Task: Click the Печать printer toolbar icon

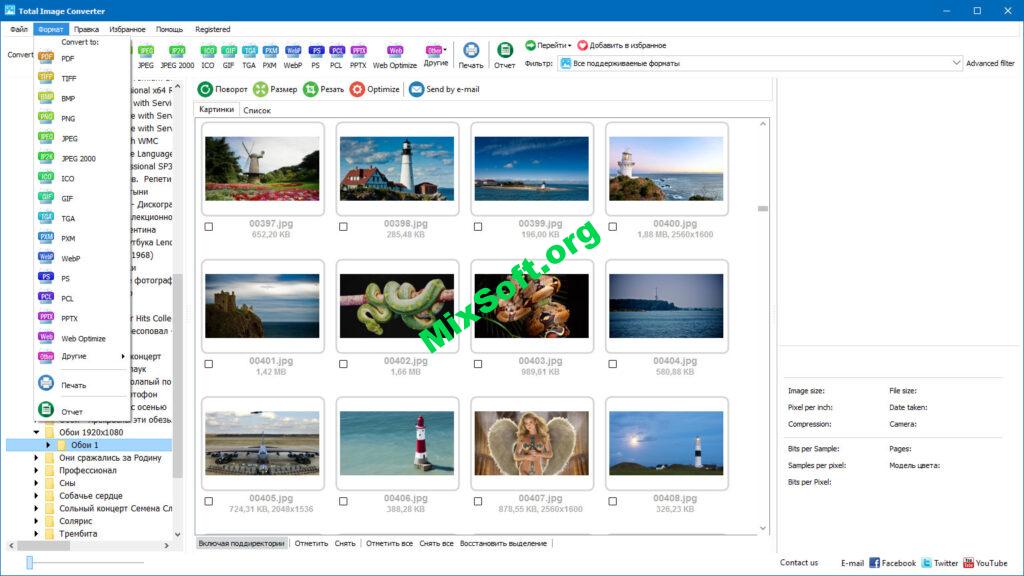Action: 471,56
